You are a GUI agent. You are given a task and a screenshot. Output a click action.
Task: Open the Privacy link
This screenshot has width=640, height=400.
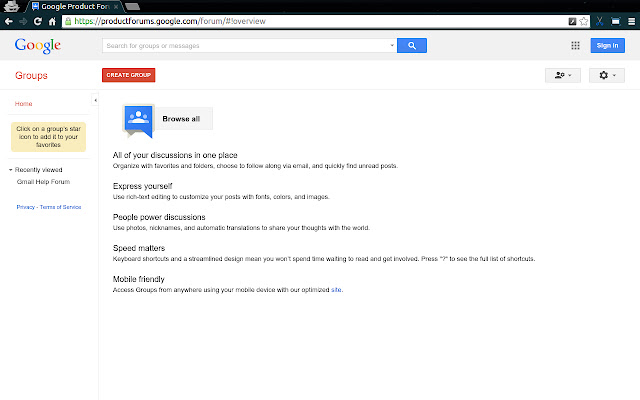26,207
